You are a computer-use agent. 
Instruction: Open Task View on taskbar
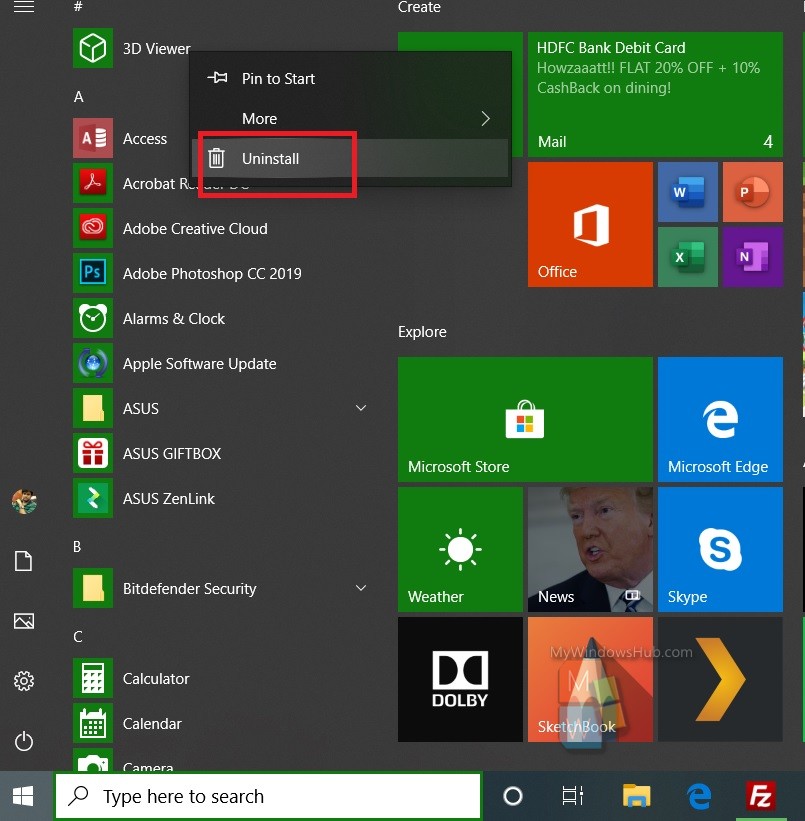(572, 796)
